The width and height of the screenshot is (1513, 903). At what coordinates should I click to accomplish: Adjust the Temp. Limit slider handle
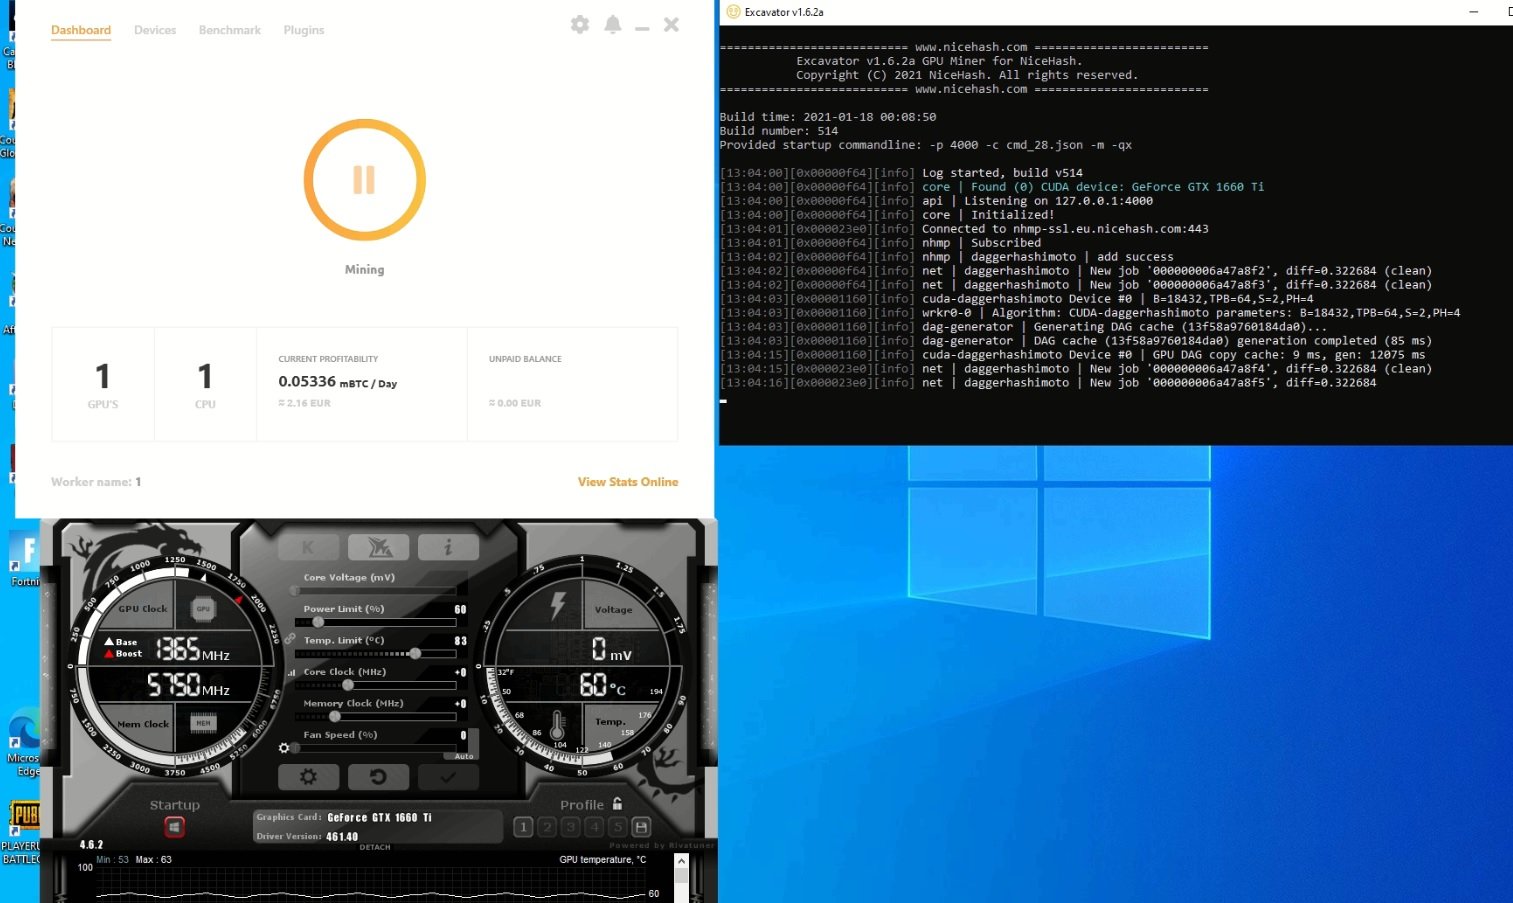click(x=415, y=653)
